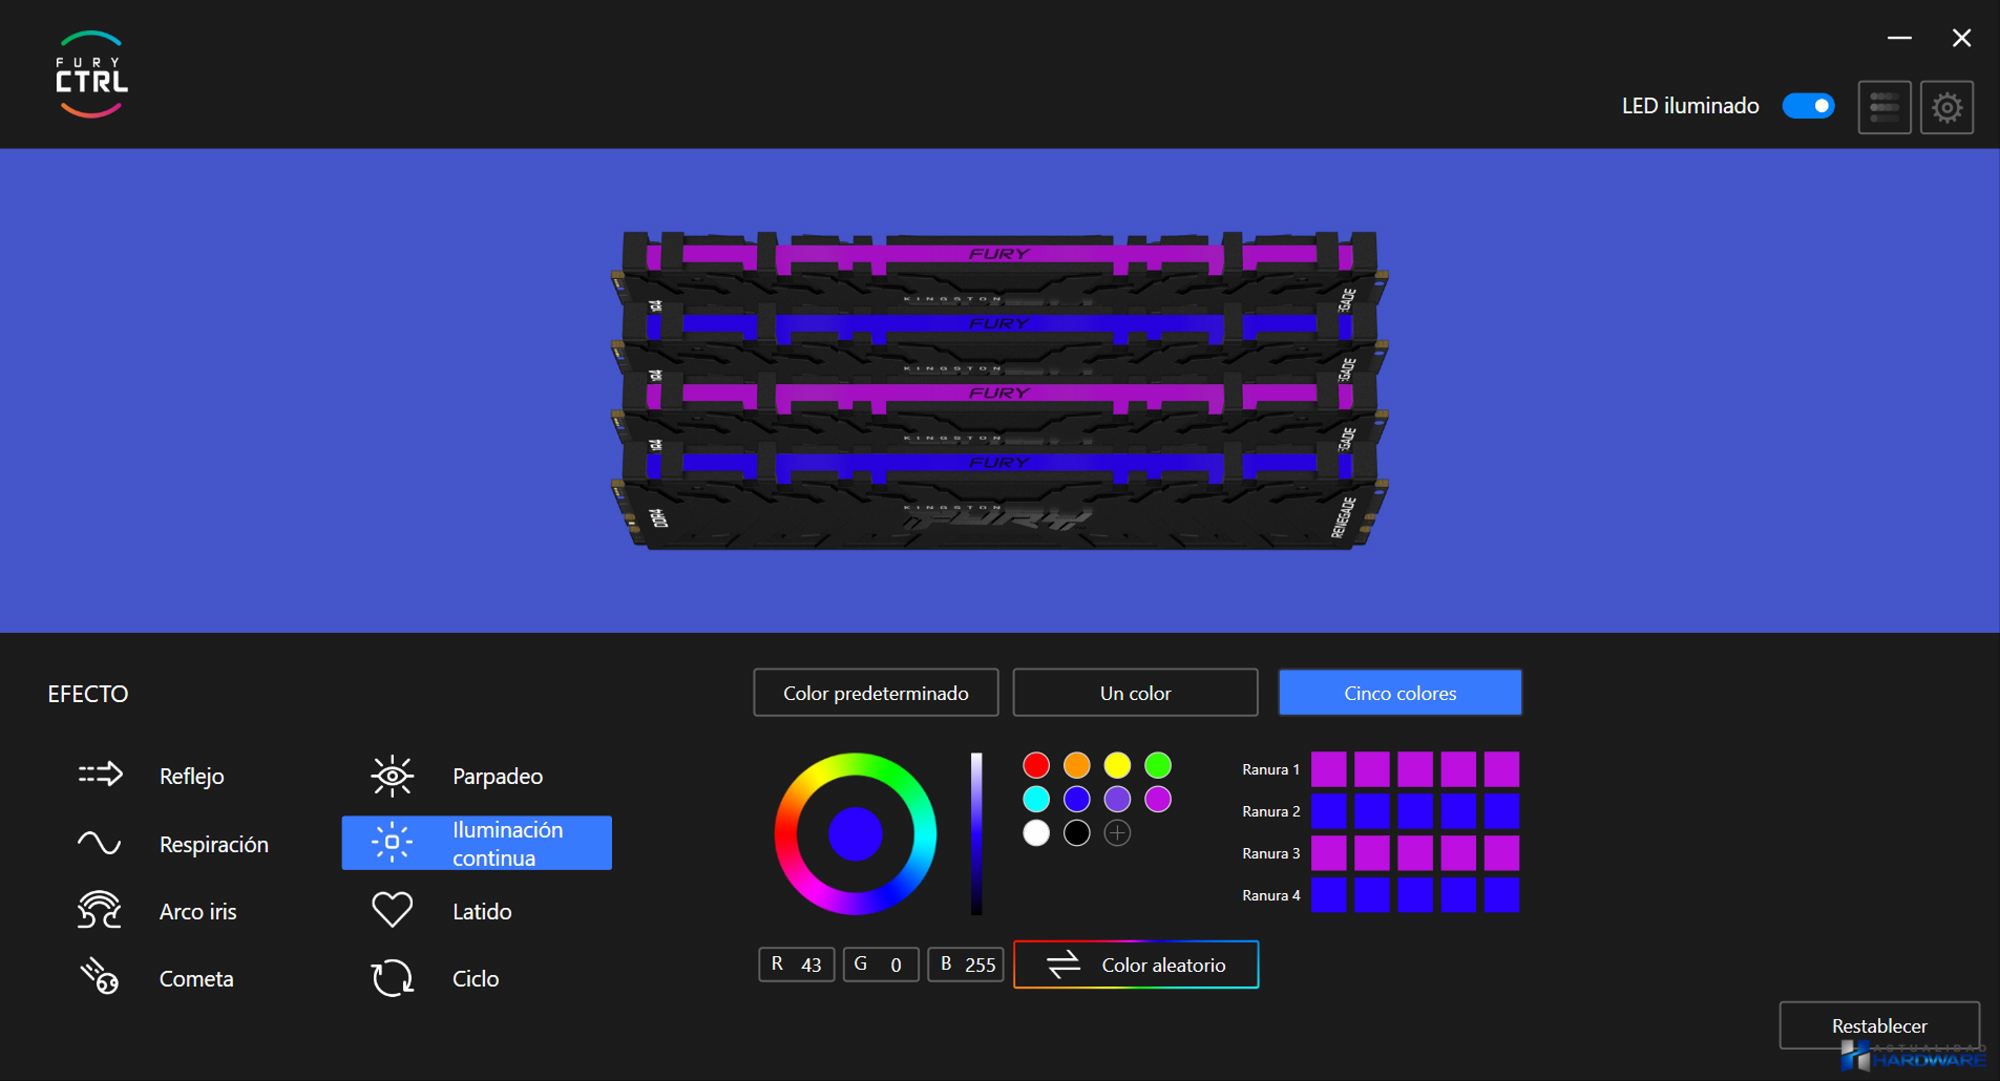Switch to Color predeterminado tab
The image size is (2000, 1081).
(875, 693)
